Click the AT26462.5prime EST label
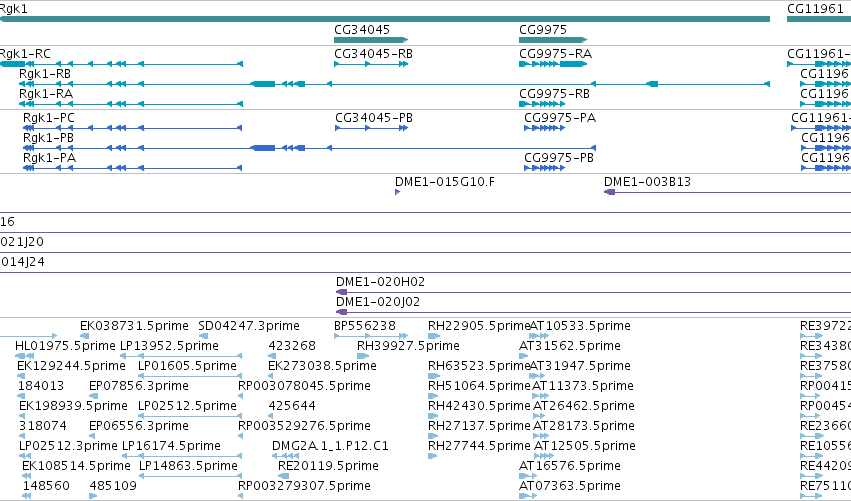The height and width of the screenshot is (501, 851). tap(583, 406)
